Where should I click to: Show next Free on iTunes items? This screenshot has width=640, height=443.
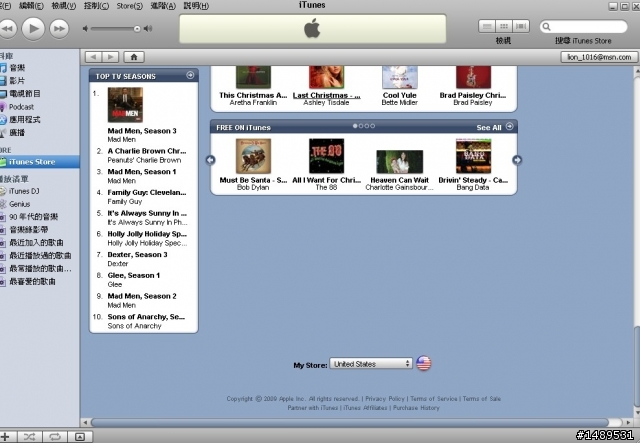(x=517, y=160)
